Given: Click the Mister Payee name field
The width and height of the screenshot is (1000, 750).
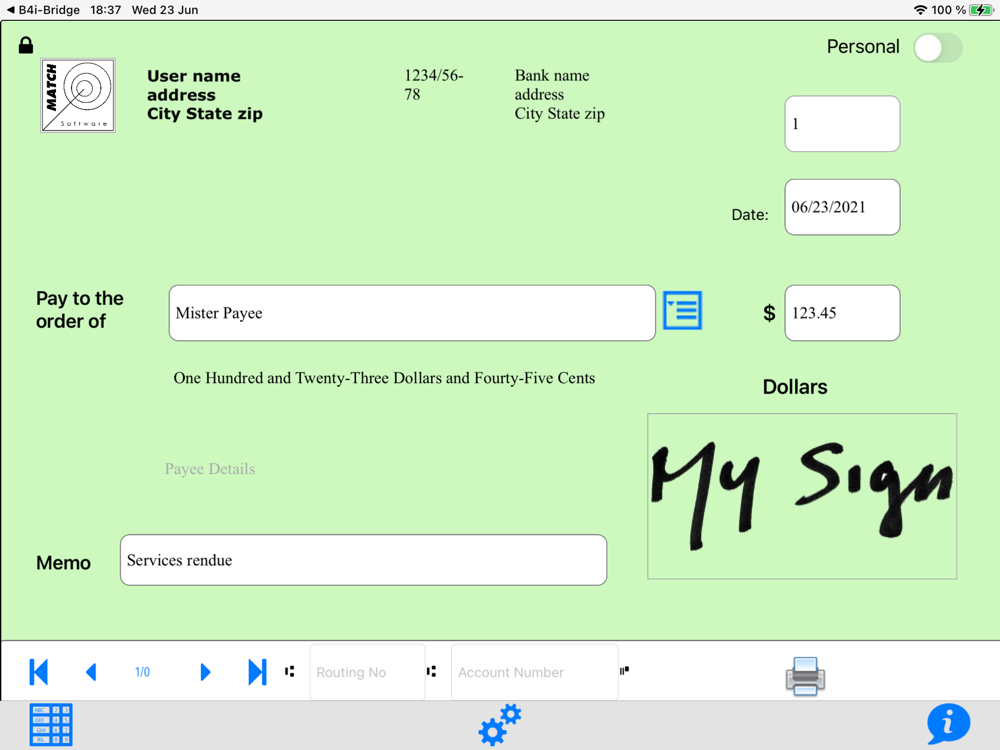Looking at the screenshot, I should point(412,313).
